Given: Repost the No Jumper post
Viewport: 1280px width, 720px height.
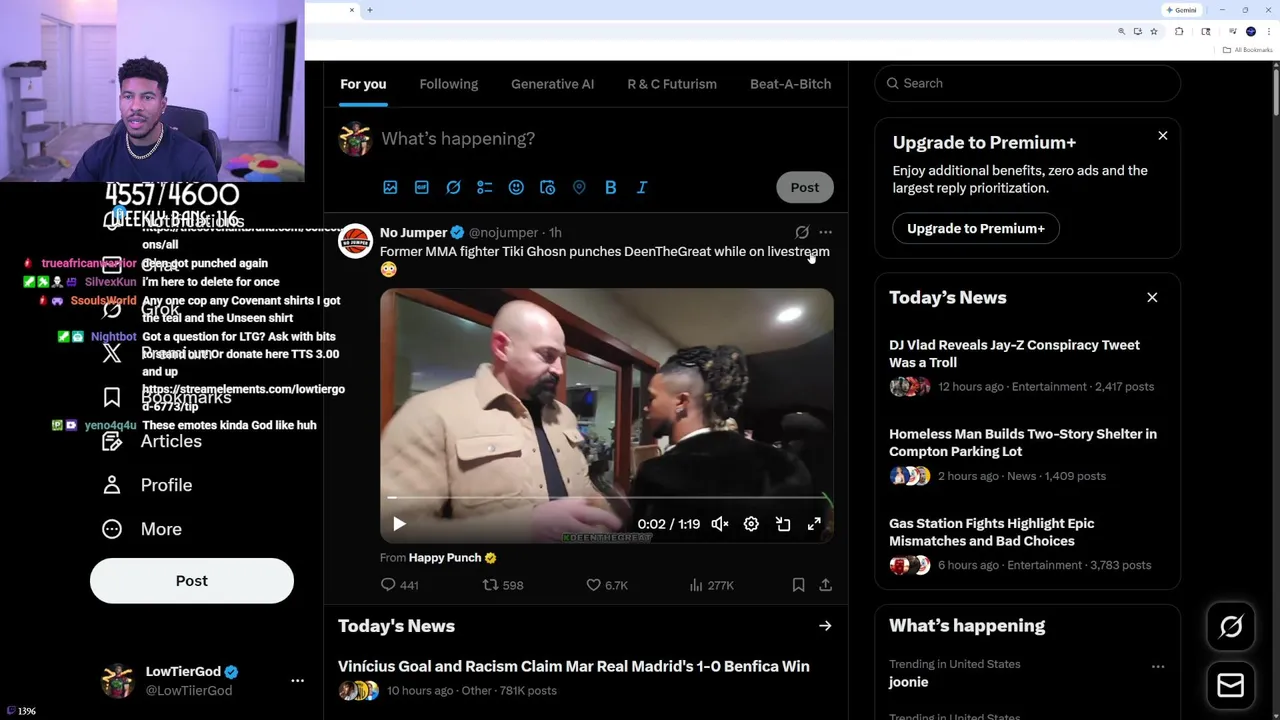Looking at the screenshot, I should (503, 585).
